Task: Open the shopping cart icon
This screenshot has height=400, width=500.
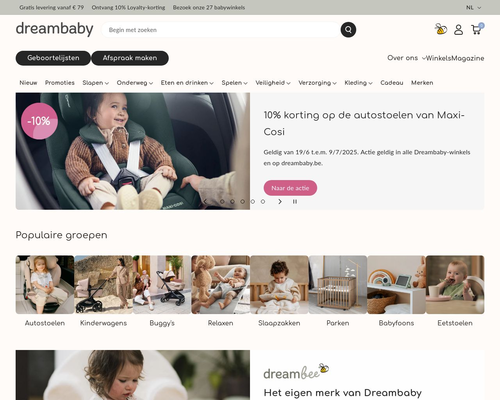Action: pyautogui.click(x=477, y=29)
